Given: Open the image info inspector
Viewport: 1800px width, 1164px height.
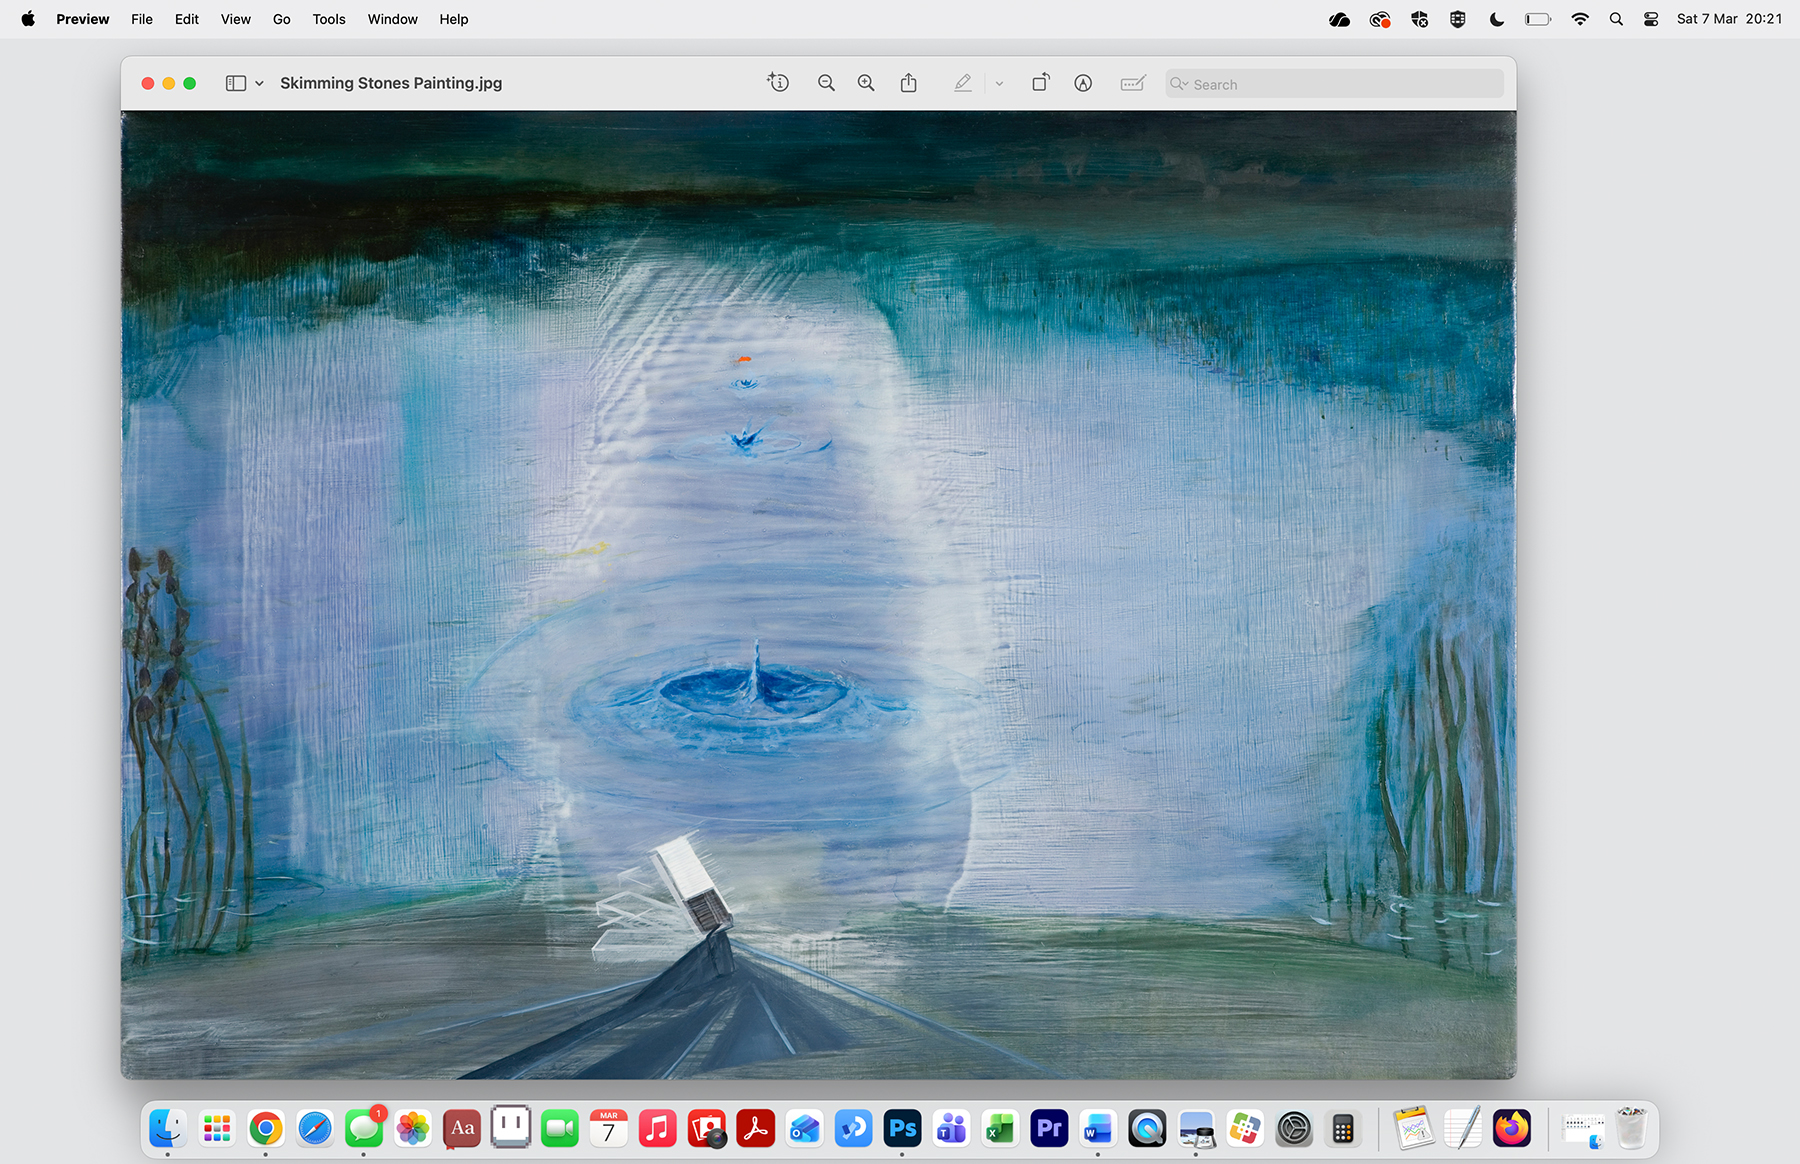Looking at the screenshot, I should click(x=778, y=83).
